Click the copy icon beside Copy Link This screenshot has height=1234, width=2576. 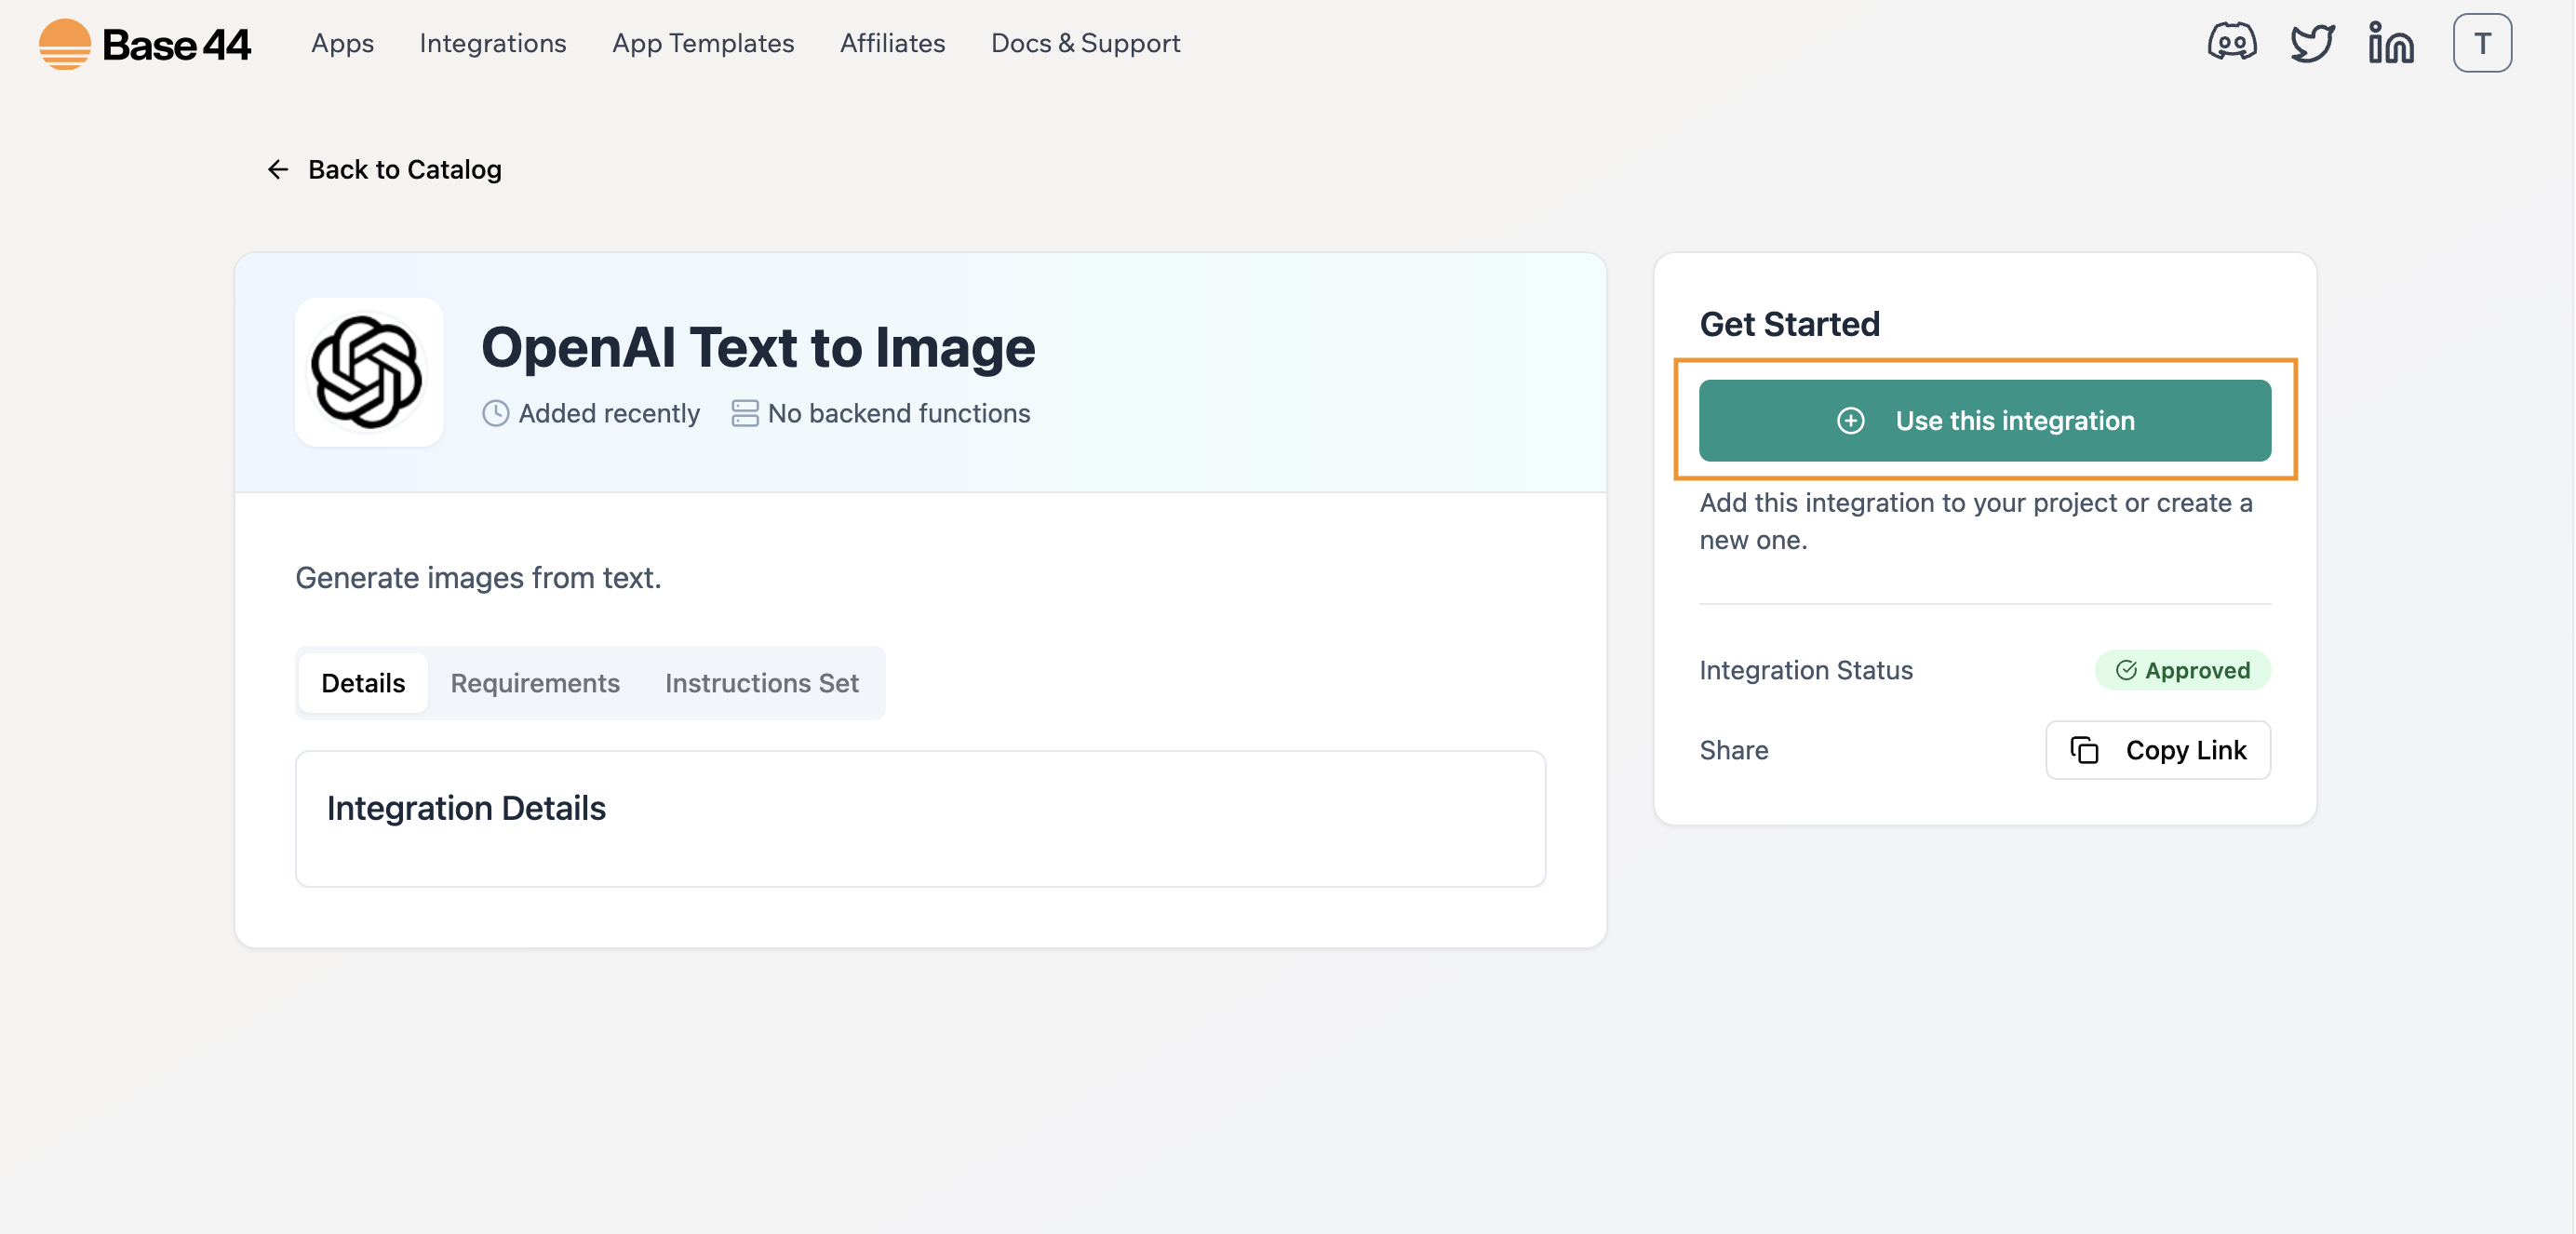pos(2084,750)
